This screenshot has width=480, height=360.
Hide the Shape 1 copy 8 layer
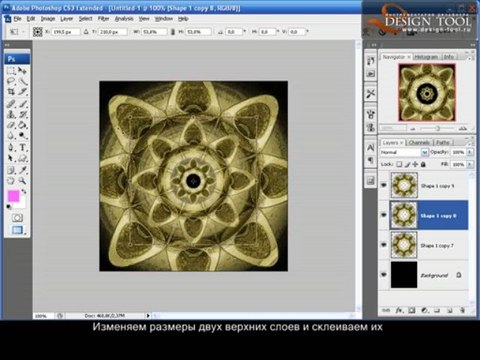coord(384,215)
